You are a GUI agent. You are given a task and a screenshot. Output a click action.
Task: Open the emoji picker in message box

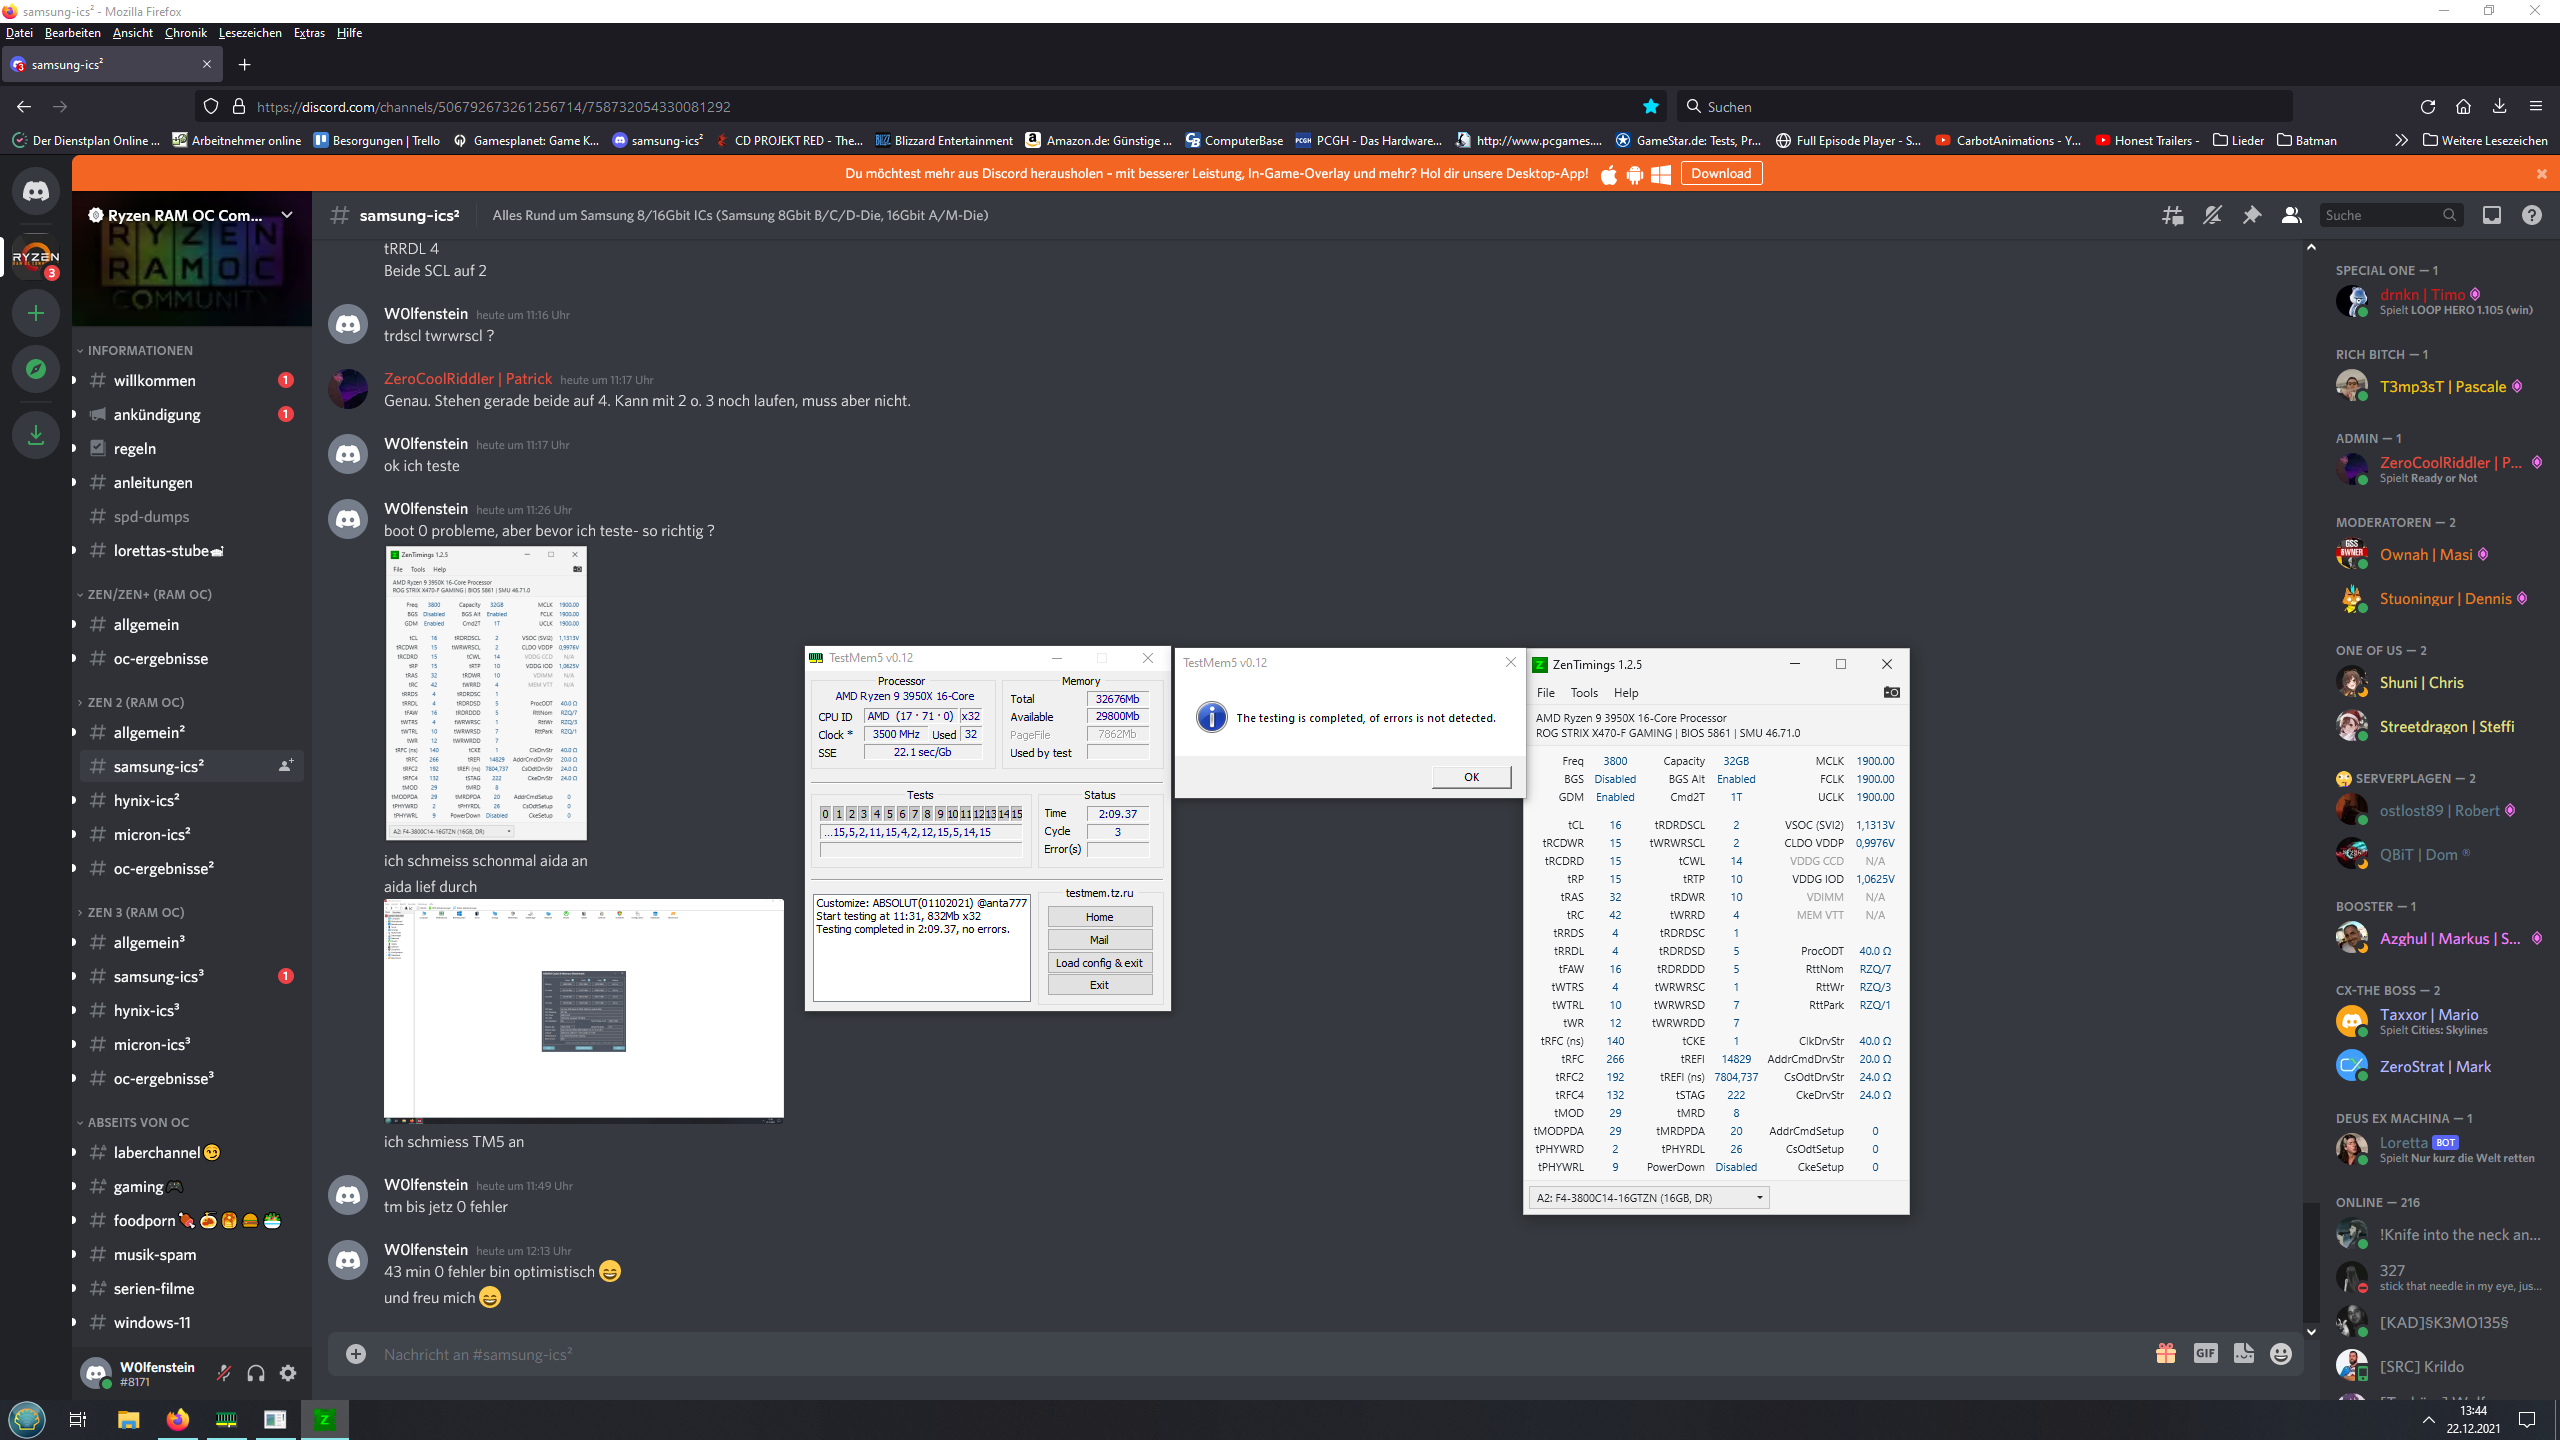coord(2281,1353)
